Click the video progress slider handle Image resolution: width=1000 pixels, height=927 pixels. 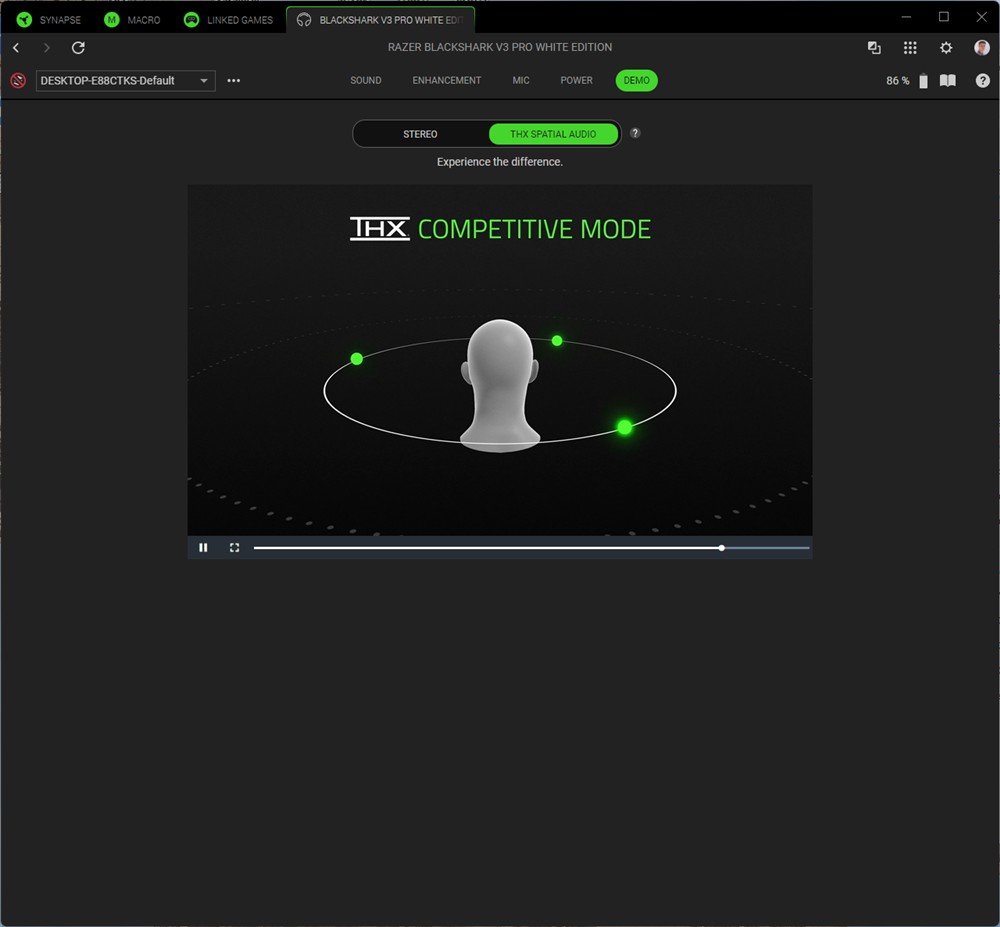pos(722,548)
